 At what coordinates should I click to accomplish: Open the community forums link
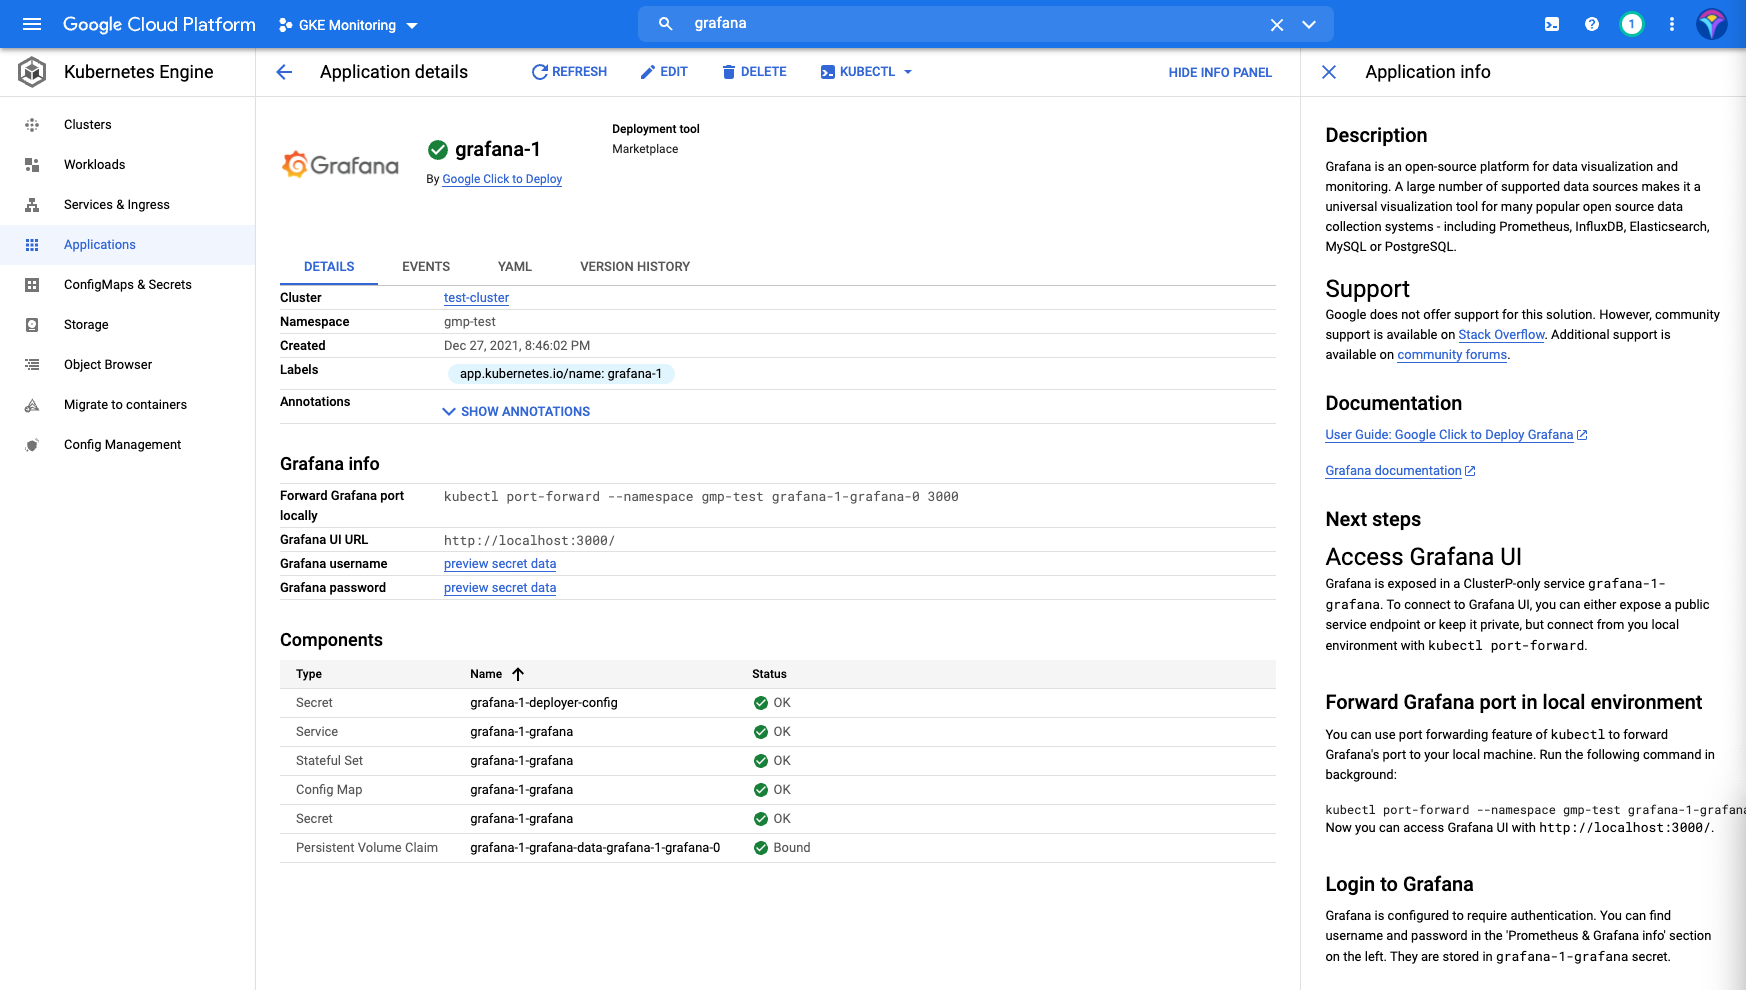click(x=1452, y=355)
